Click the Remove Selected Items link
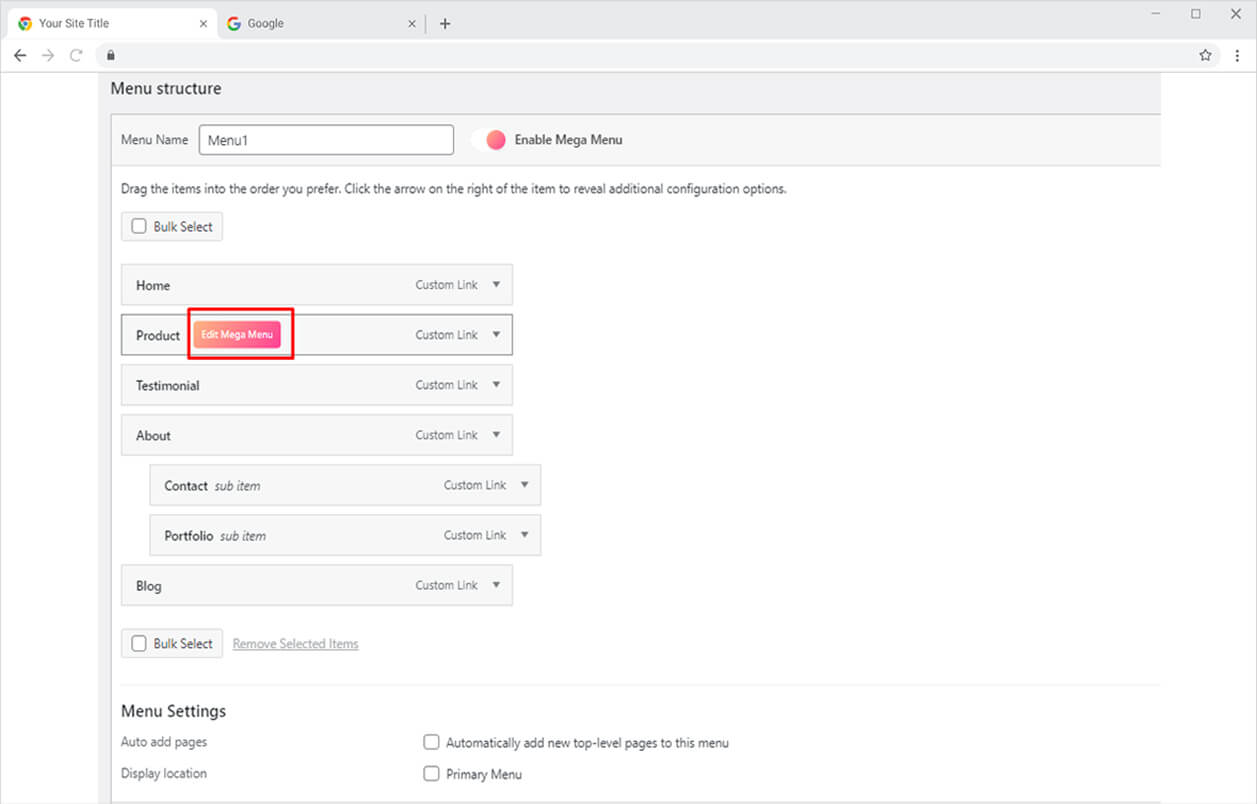 click(295, 644)
